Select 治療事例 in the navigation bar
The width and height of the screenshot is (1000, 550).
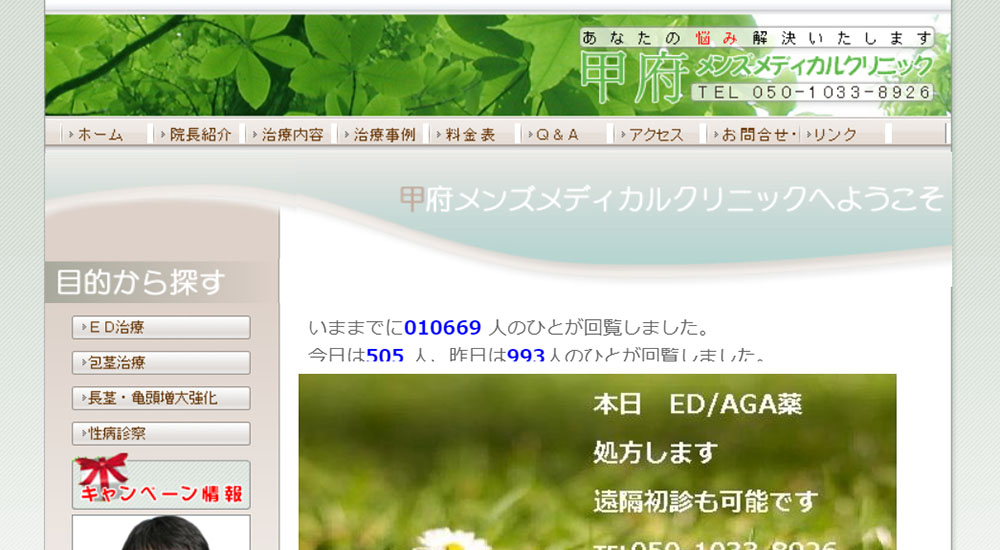coord(382,135)
